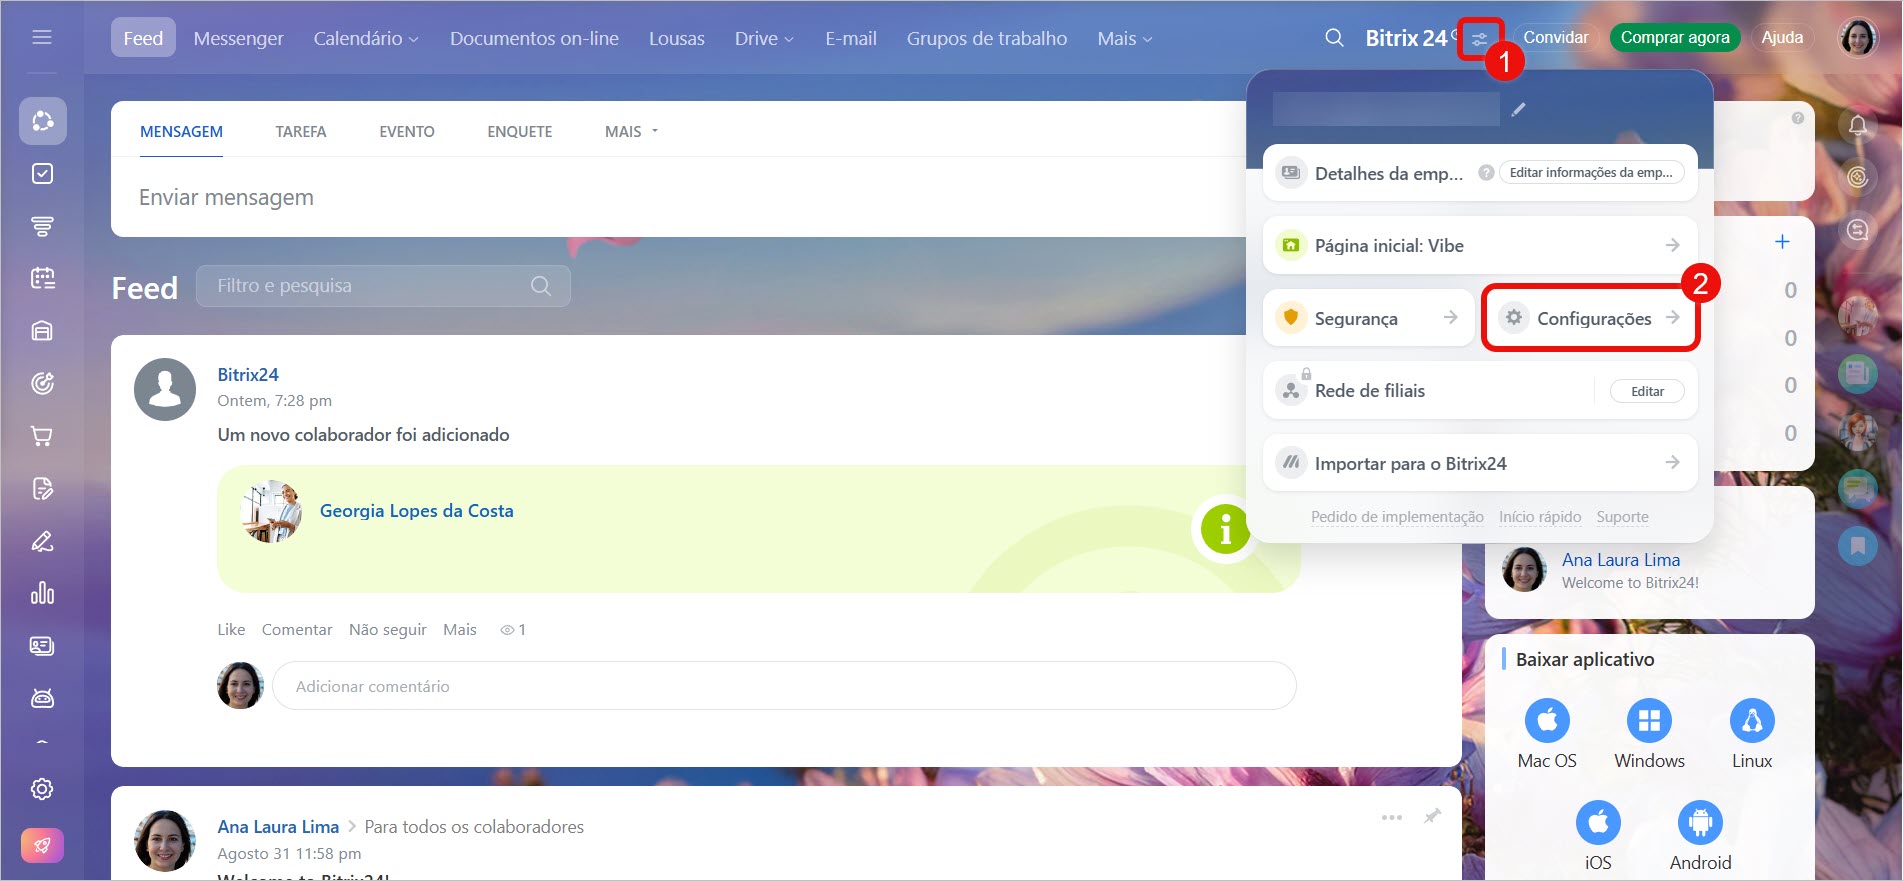Open Georgia Lopes da Costa's profile link
1903x881 pixels.
click(x=417, y=510)
